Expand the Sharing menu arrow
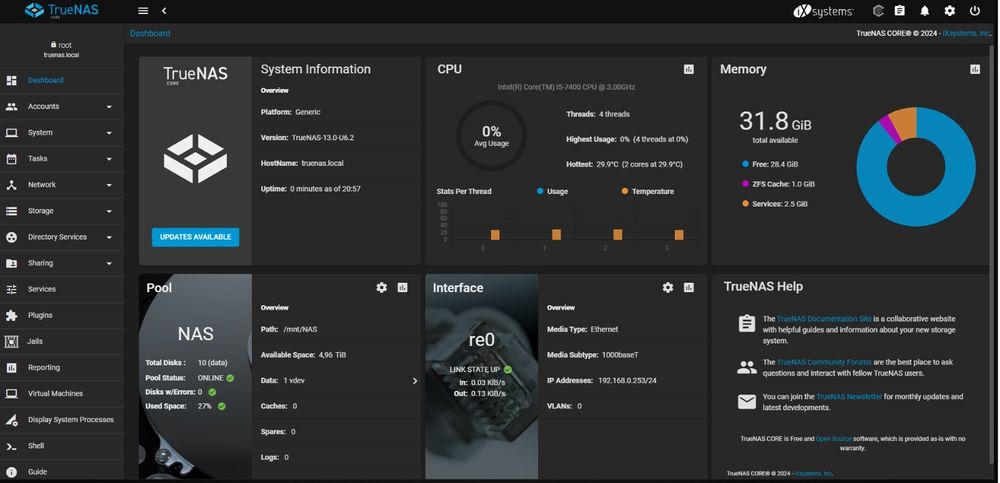1000x483 pixels. (109, 264)
